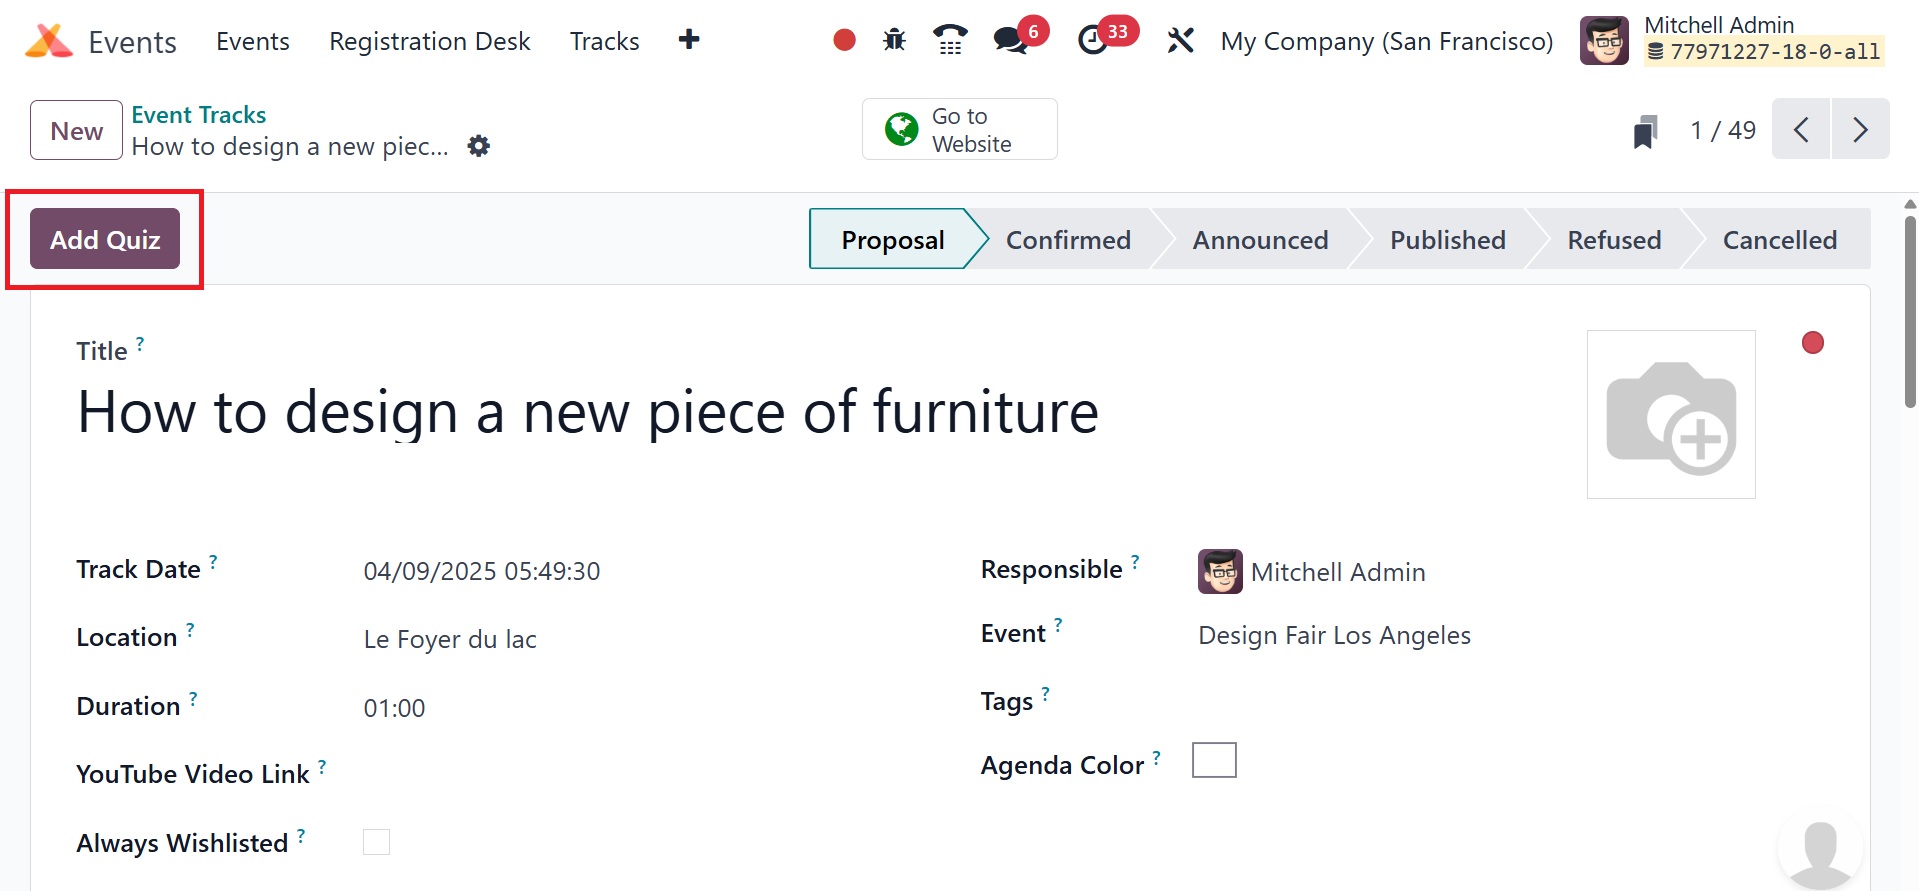Toggle the Always Wishlisted checkbox
1919x891 pixels.
pyautogui.click(x=376, y=842)
